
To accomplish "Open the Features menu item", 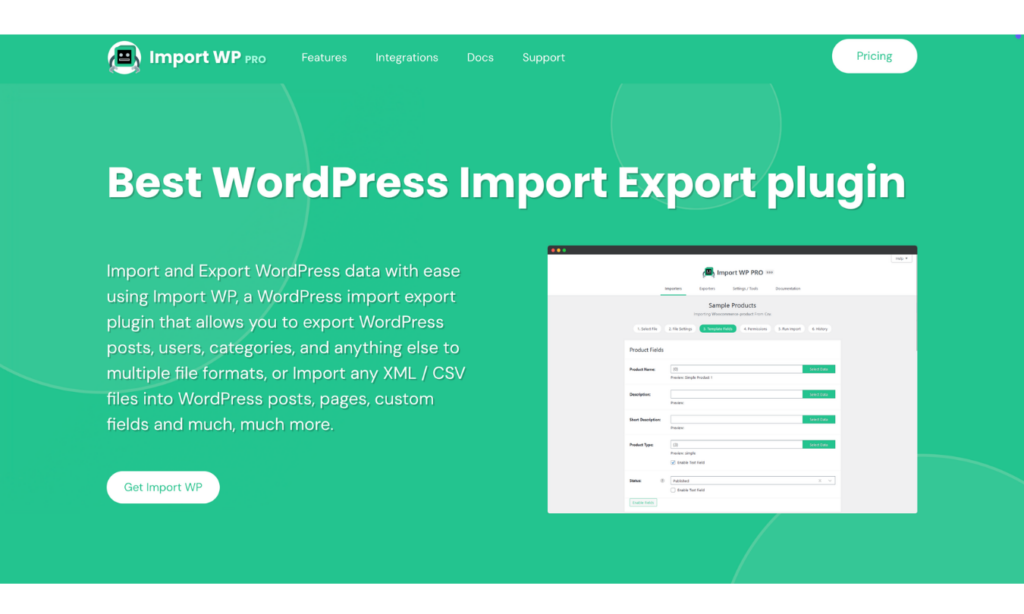I will click(324, 57).
